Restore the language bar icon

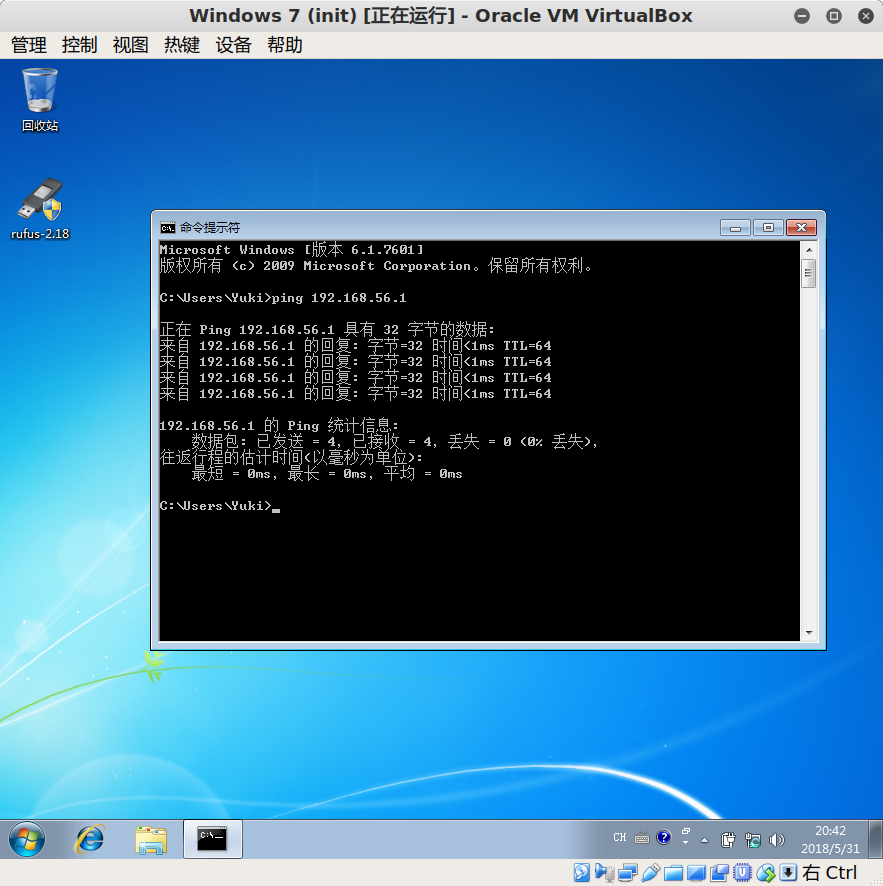[686, 832]
